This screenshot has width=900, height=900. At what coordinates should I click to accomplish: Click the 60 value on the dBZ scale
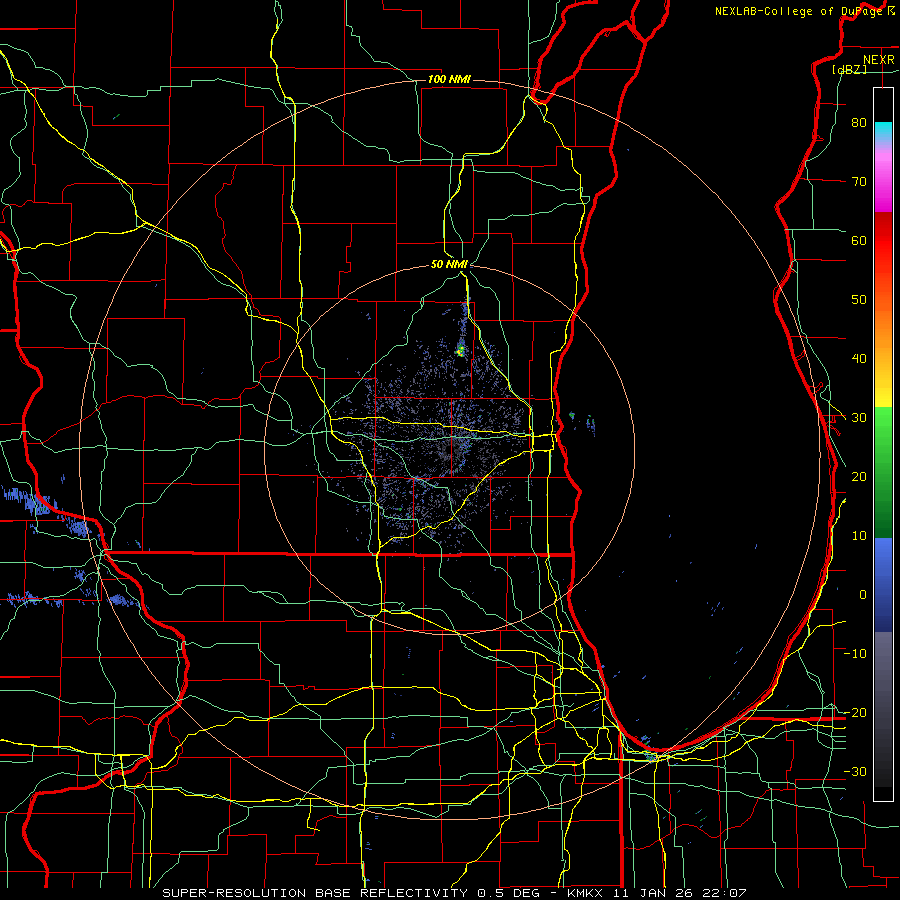pyautogui.click(x=859, y=240)
